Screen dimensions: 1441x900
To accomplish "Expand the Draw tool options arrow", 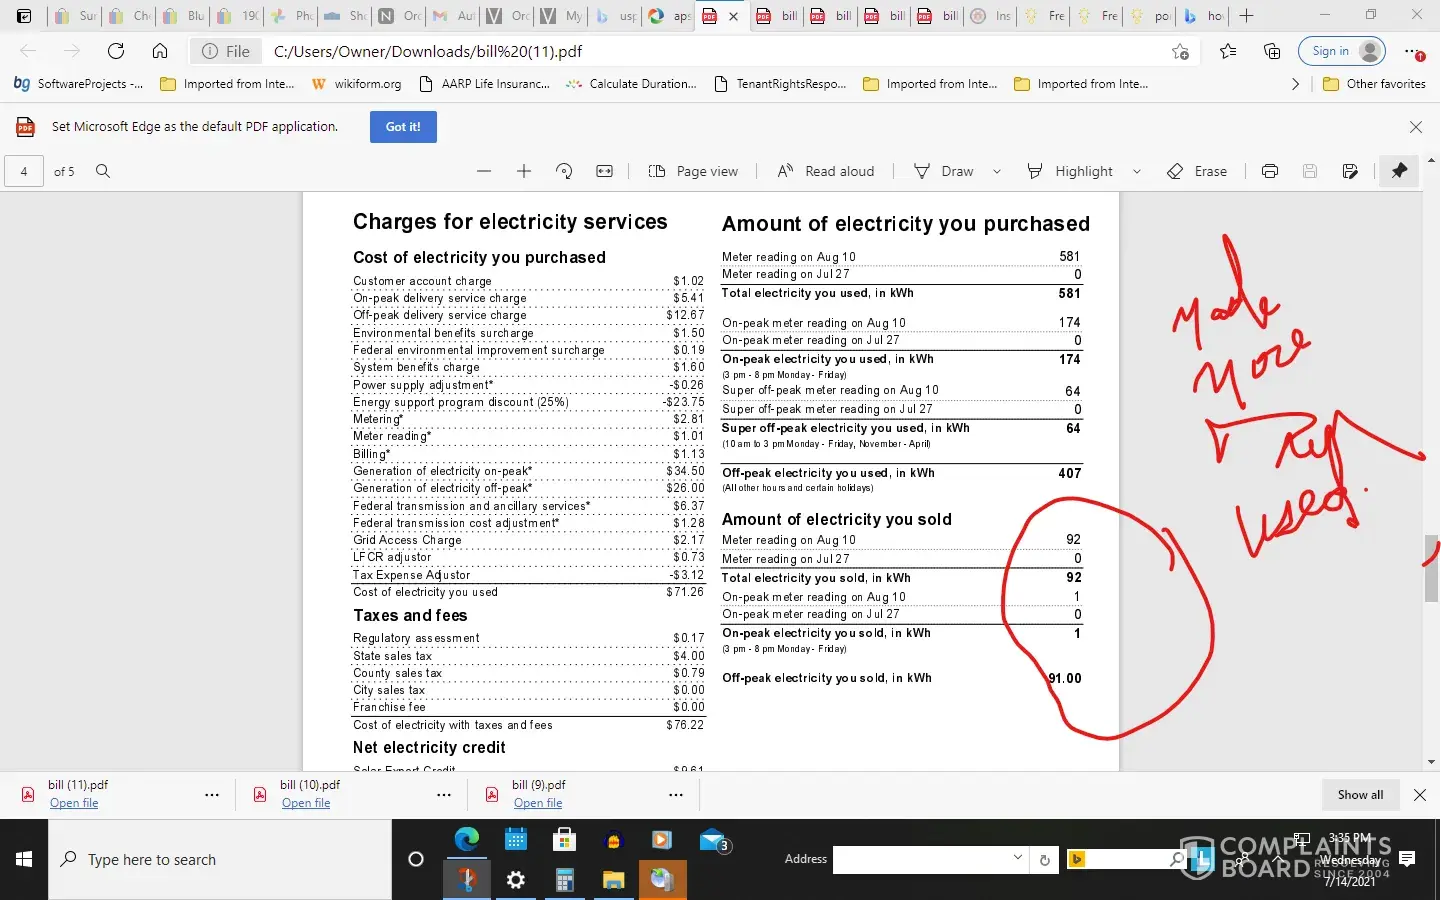I will [x=997, y=171].
